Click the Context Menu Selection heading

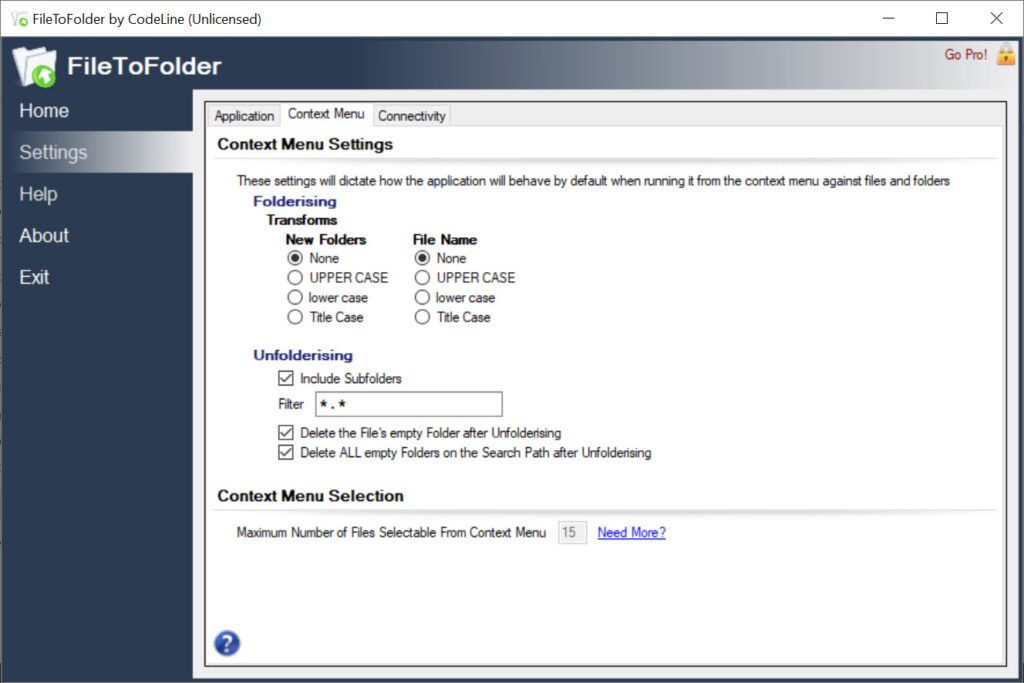[310, 496]
